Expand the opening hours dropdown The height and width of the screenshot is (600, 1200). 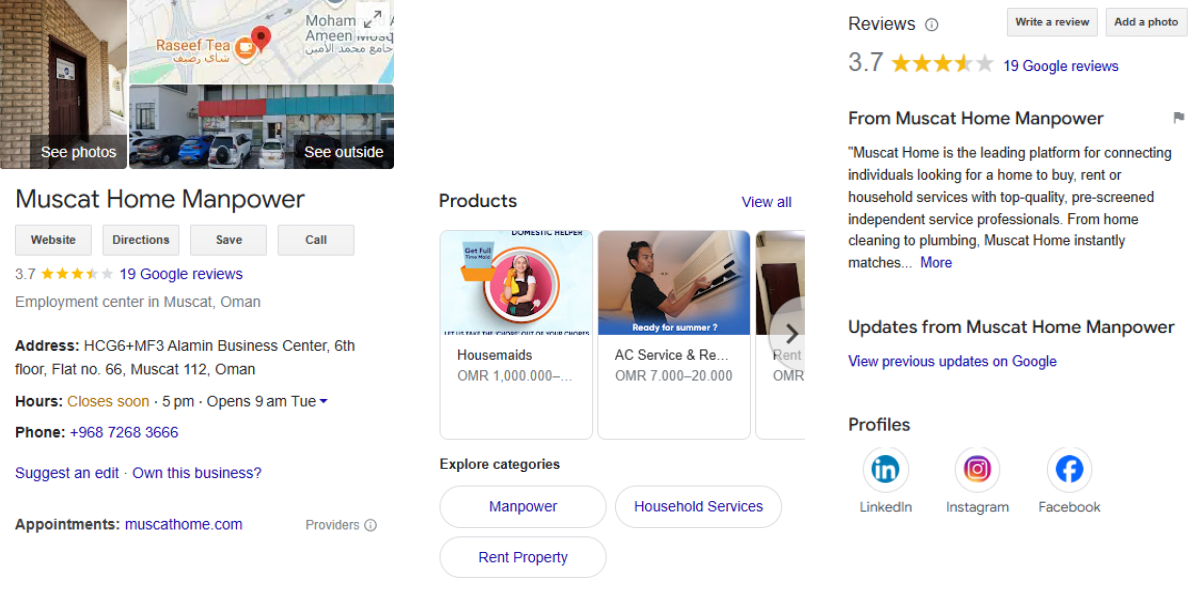point(323,402)
